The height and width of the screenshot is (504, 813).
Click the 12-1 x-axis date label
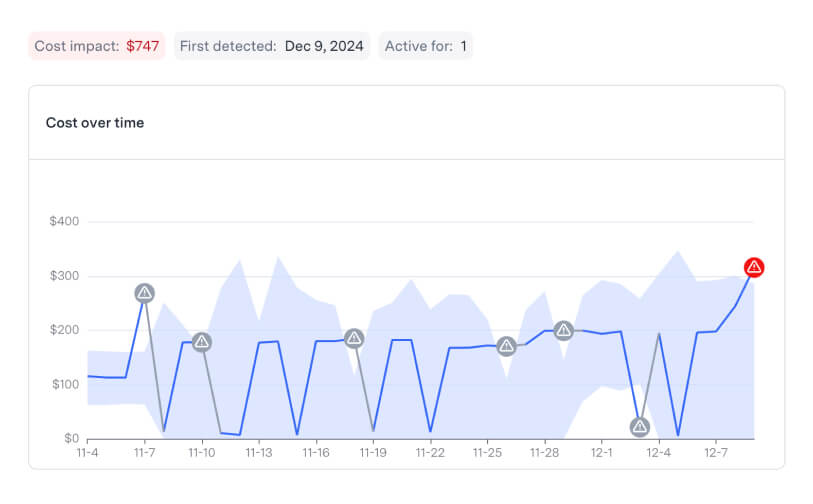(x=601, y=453)
